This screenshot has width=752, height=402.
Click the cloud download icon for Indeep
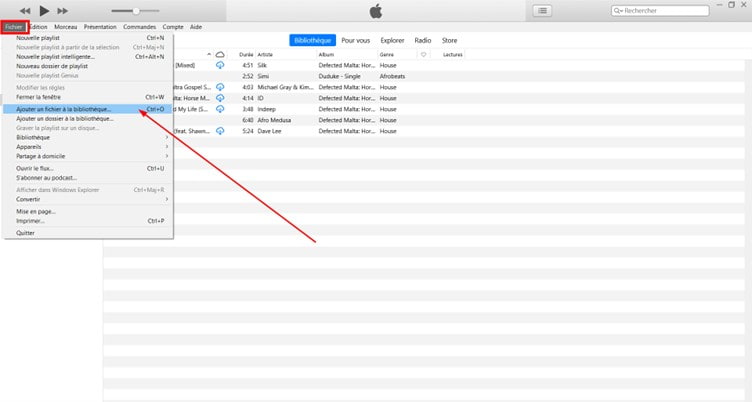tap(220, 109)
